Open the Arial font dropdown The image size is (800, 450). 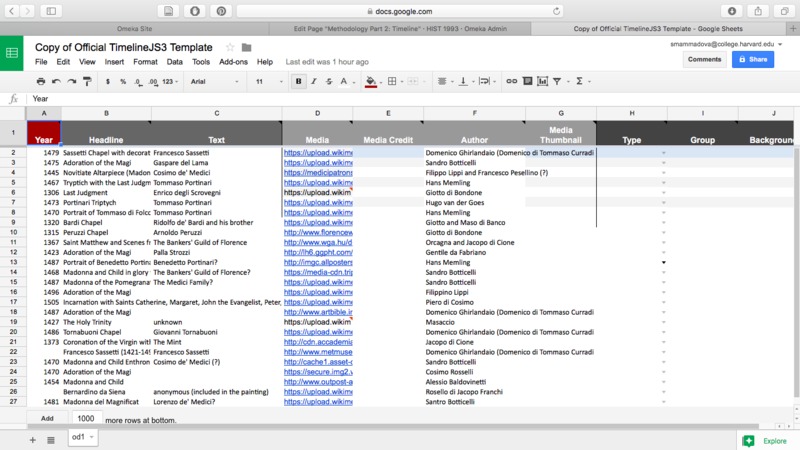tap(214, 81)
